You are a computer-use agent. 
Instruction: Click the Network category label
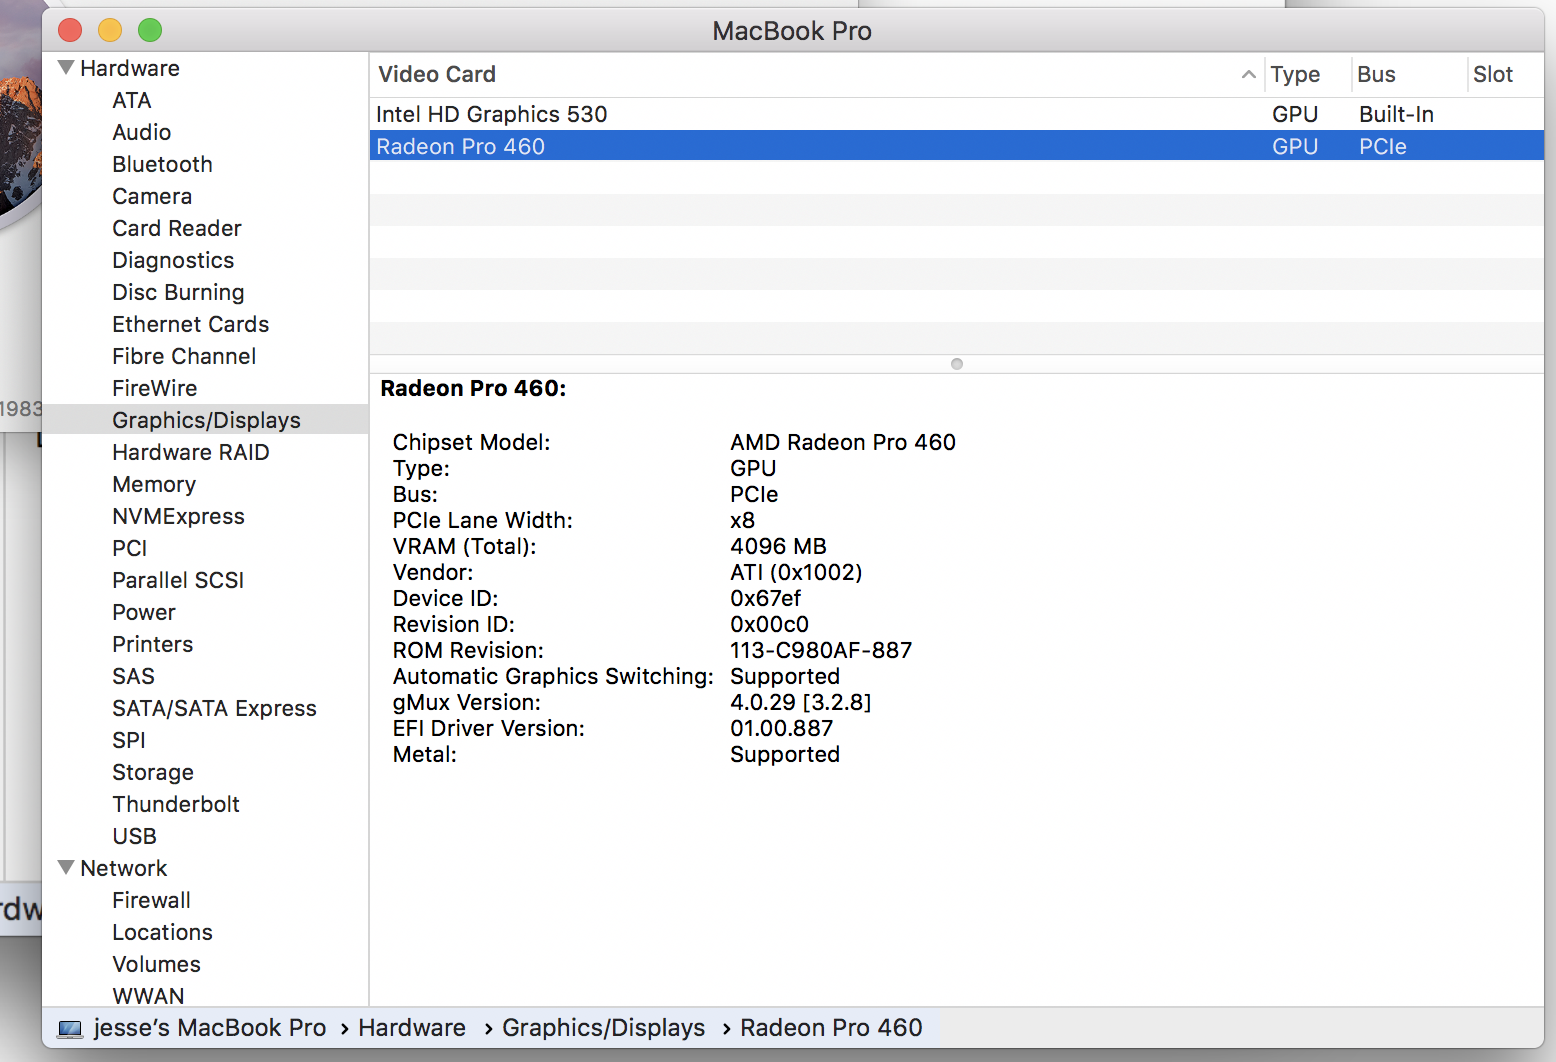124,868
